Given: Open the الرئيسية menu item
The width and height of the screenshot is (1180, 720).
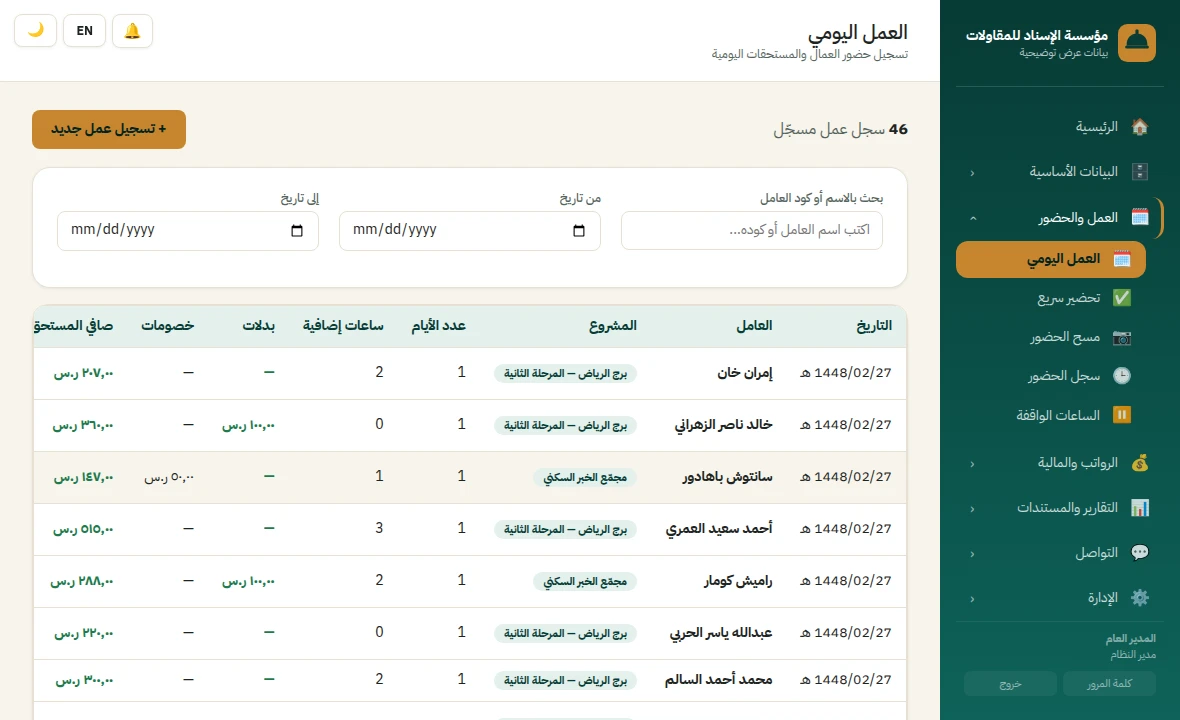Looking at the screenshot, I should (1060, 127).
